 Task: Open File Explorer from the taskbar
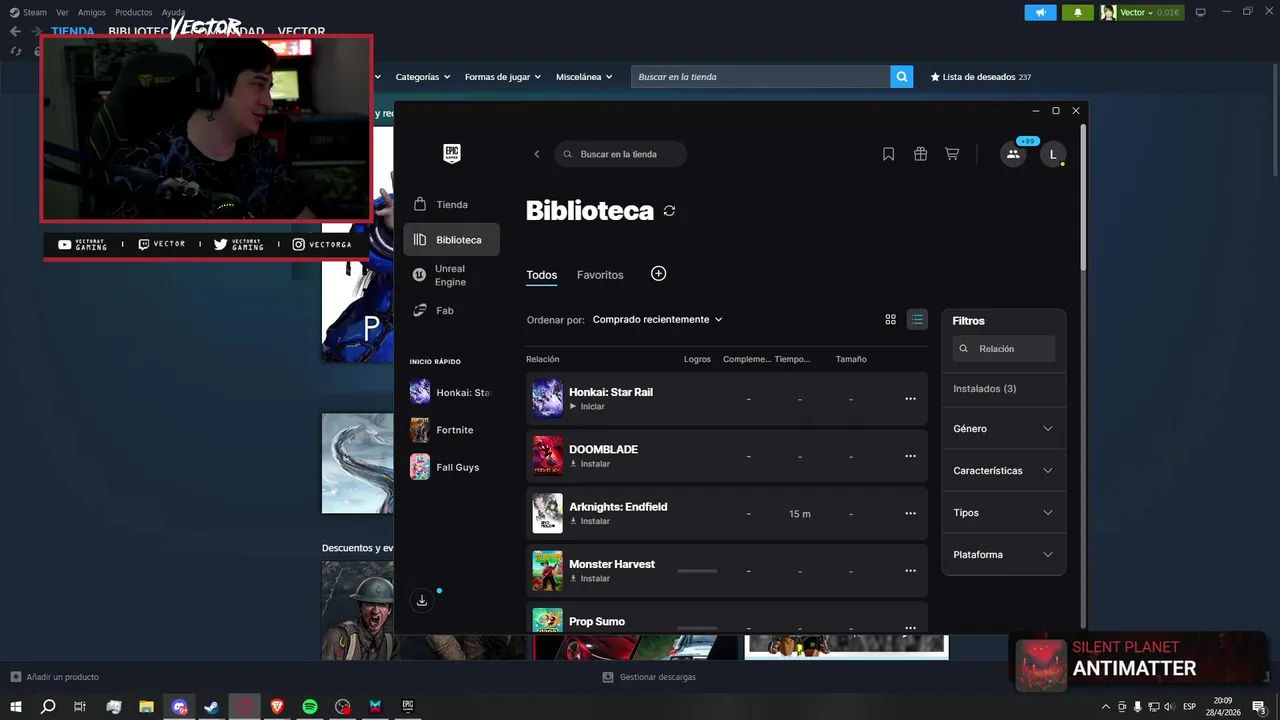(x=146, y=706)
